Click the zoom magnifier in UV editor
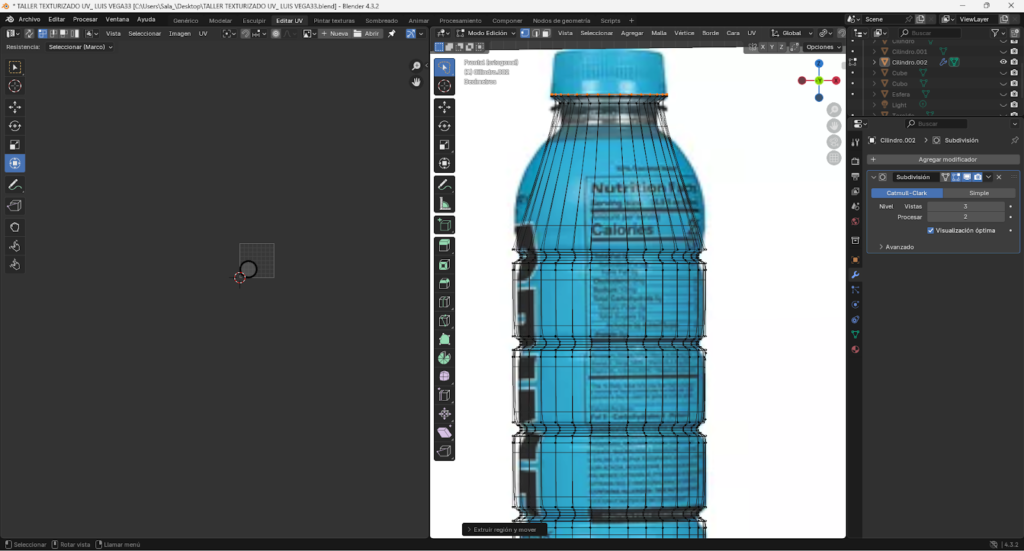 416,66
